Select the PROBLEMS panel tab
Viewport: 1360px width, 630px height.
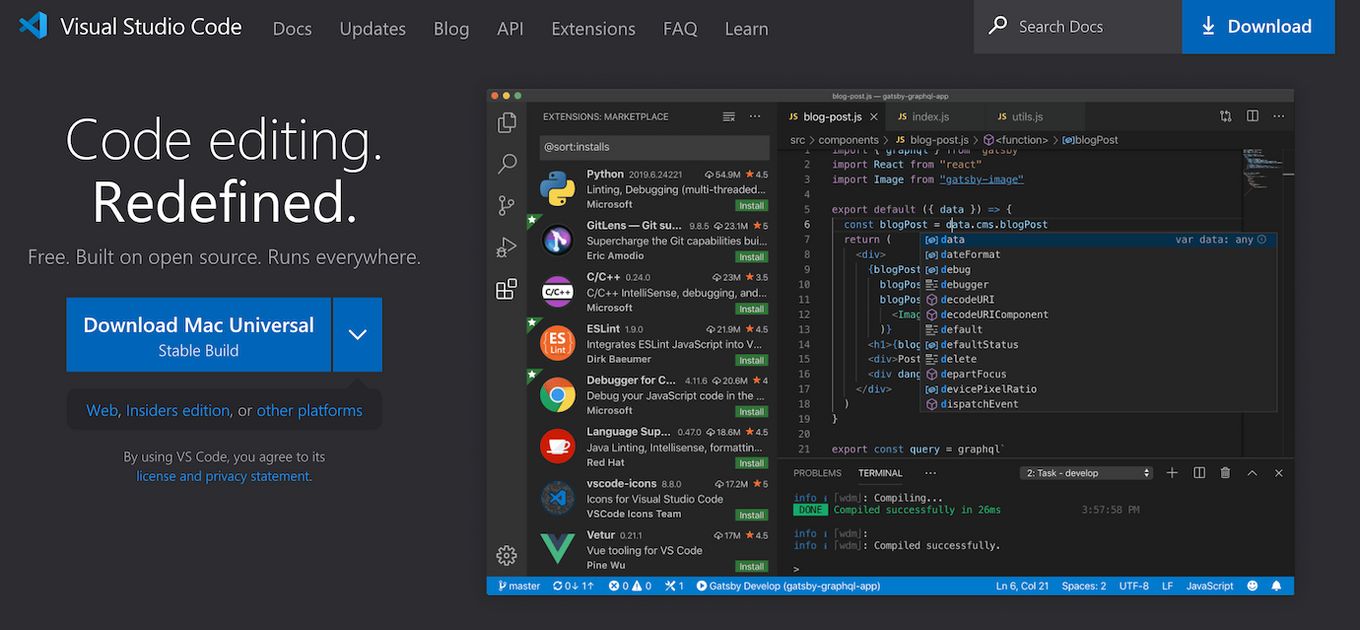click(817, 473)
